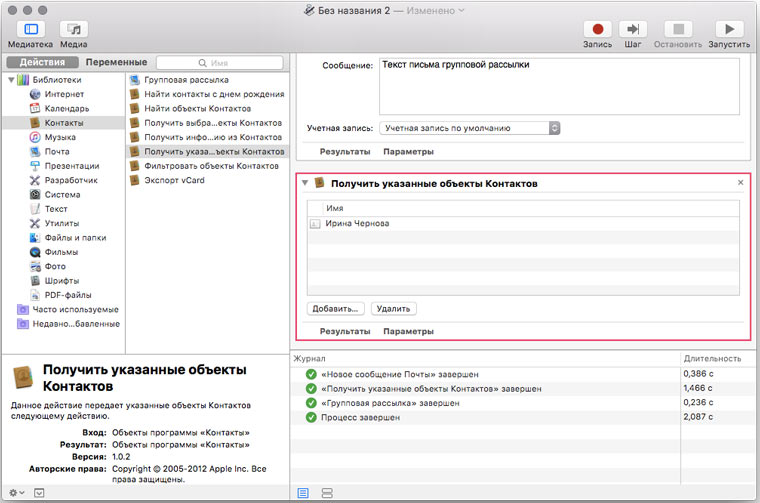Select Фильтровать объекты Контактов action

211,166
